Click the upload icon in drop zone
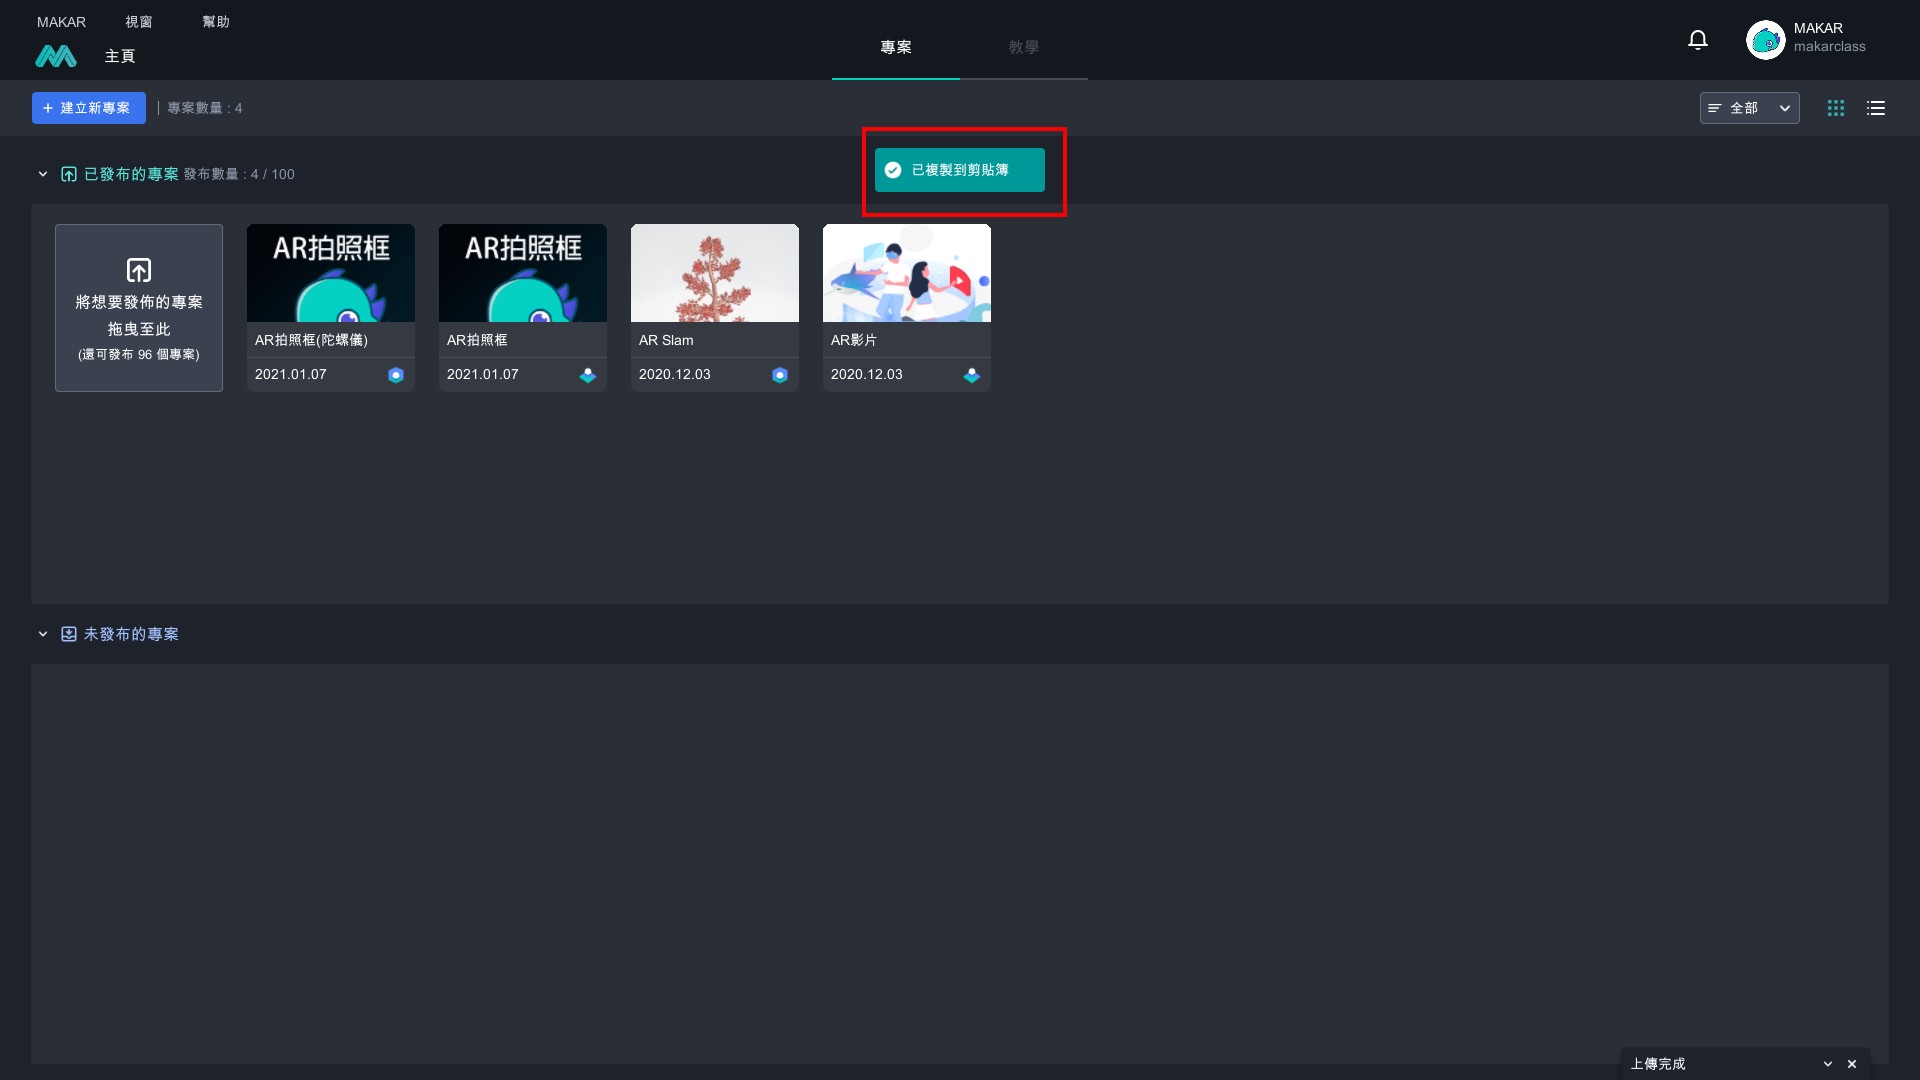Image resolution: width=1920 pixels, height=1080 pixels. (139, 270)
